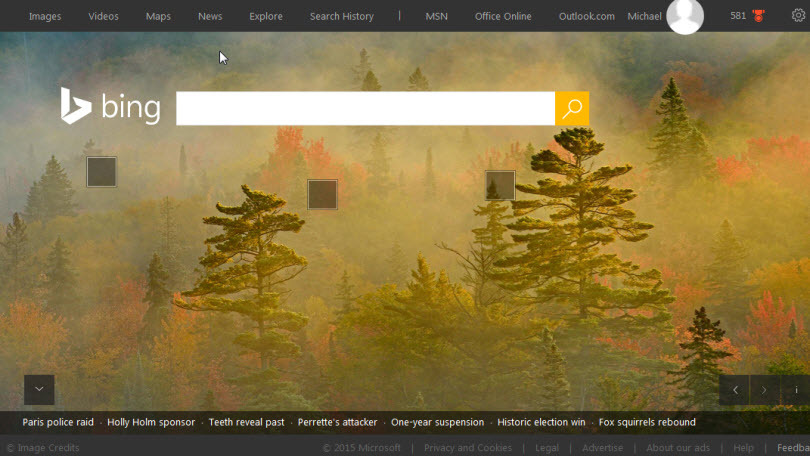The width and height of the screenshot is (810, 456).
Task: Click inside the Bing search box
Action: [365, 109]
